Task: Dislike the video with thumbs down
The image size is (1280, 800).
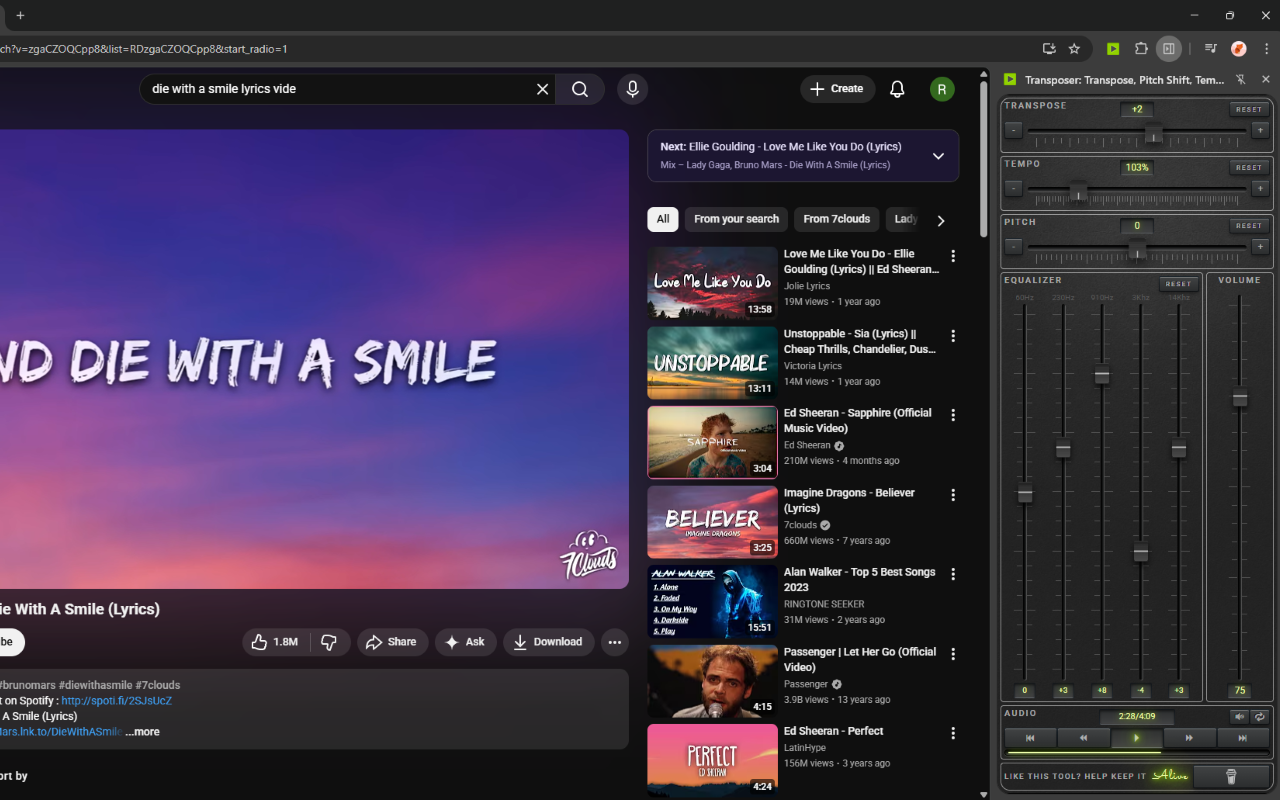Action: (330, 642)
